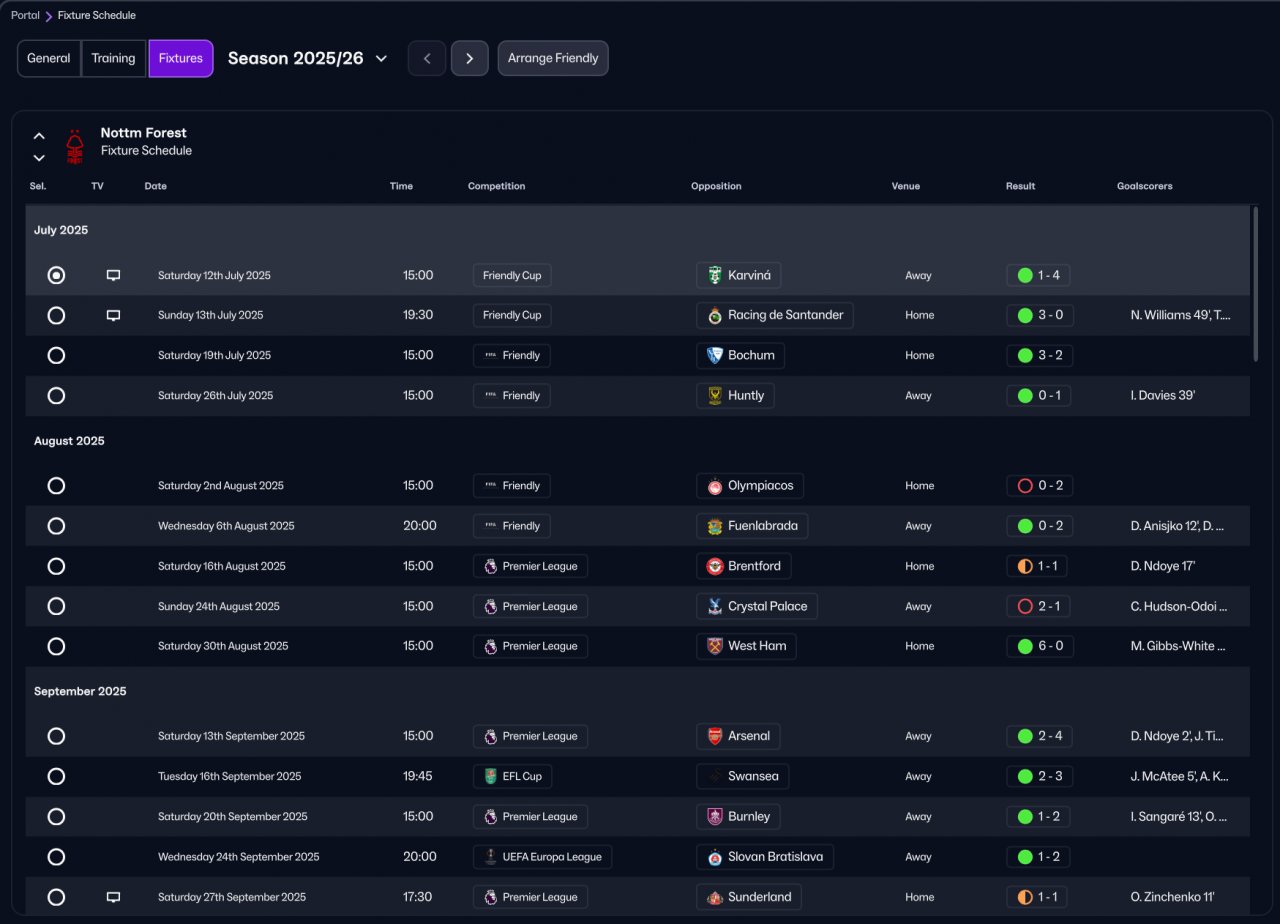
Task: Open the Friendly Cup tag in Karviná row
Action: [512, 275]
